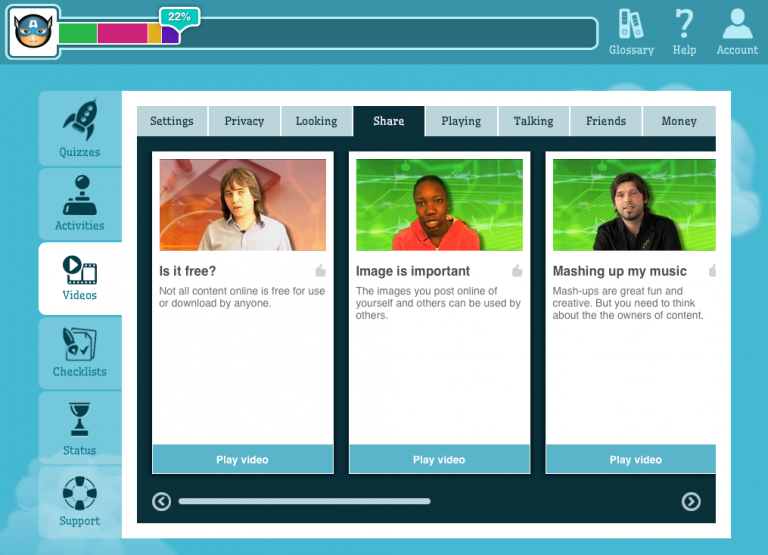Open Support via the lifebuoy icon
768x555 pixels.
pos(80,502)
